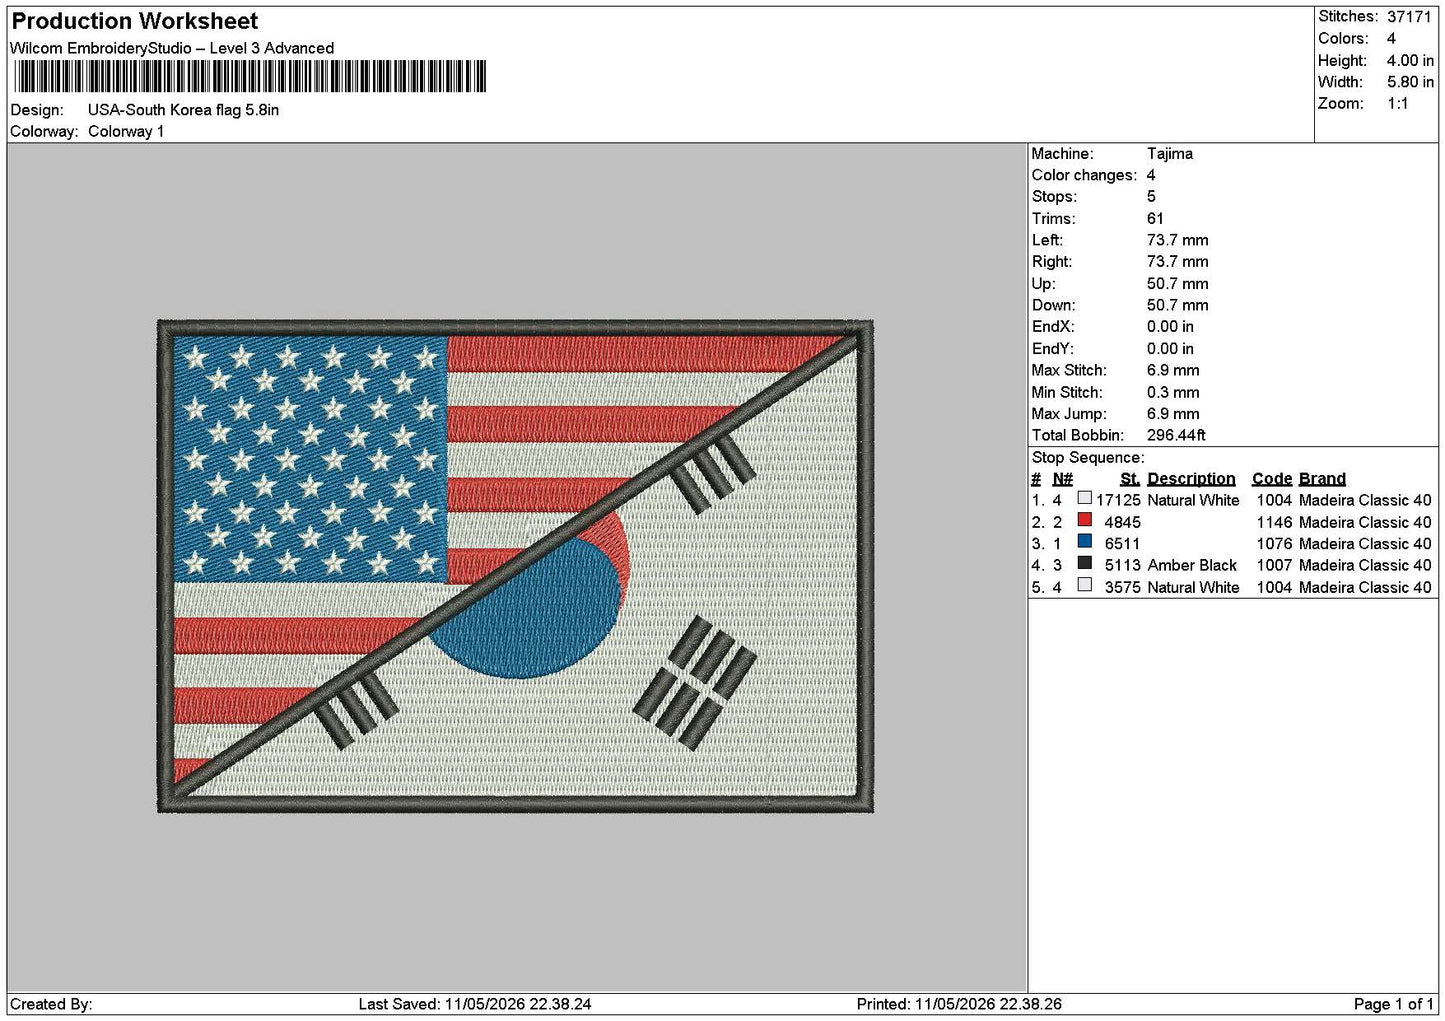
Task: Click stitch count 3575 in stop 5
Action: coord(1122,587)
